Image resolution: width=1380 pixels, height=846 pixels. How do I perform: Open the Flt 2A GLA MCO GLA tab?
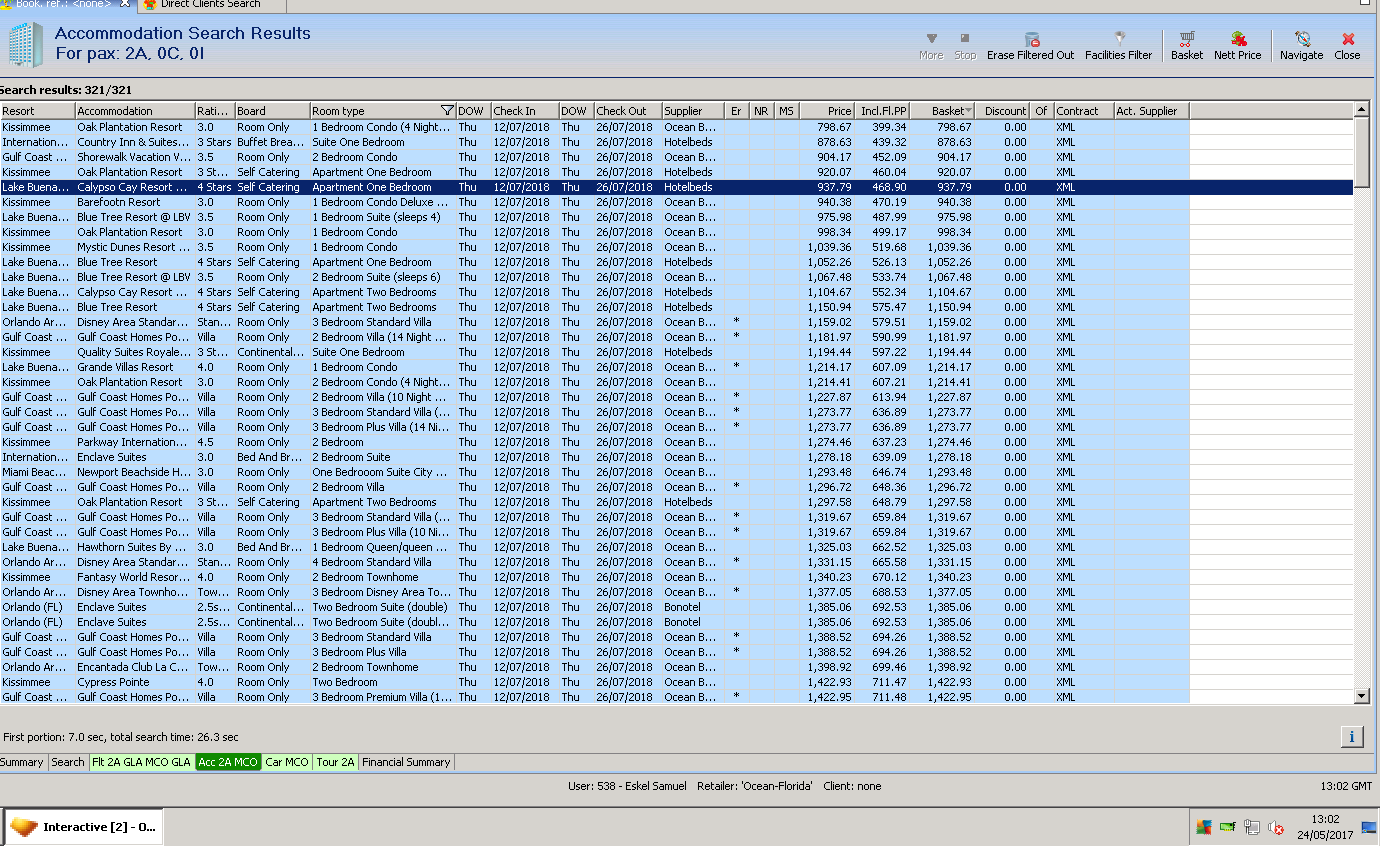[141, 762]
